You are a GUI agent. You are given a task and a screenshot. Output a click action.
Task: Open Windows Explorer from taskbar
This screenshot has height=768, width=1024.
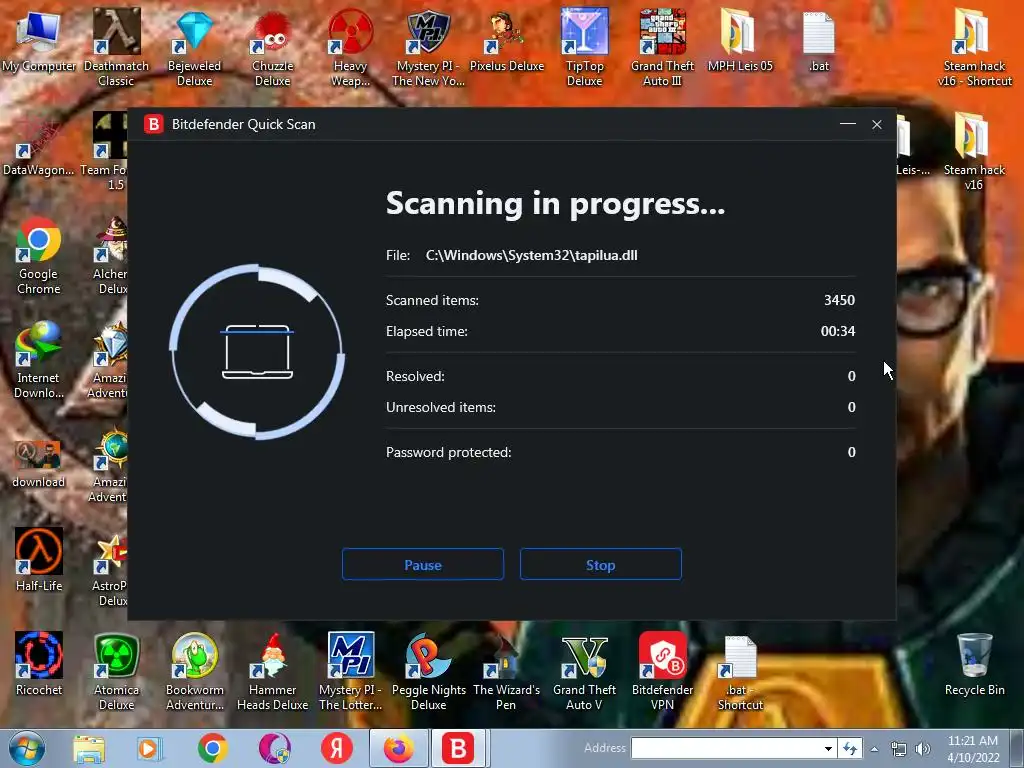click(89, 748)
